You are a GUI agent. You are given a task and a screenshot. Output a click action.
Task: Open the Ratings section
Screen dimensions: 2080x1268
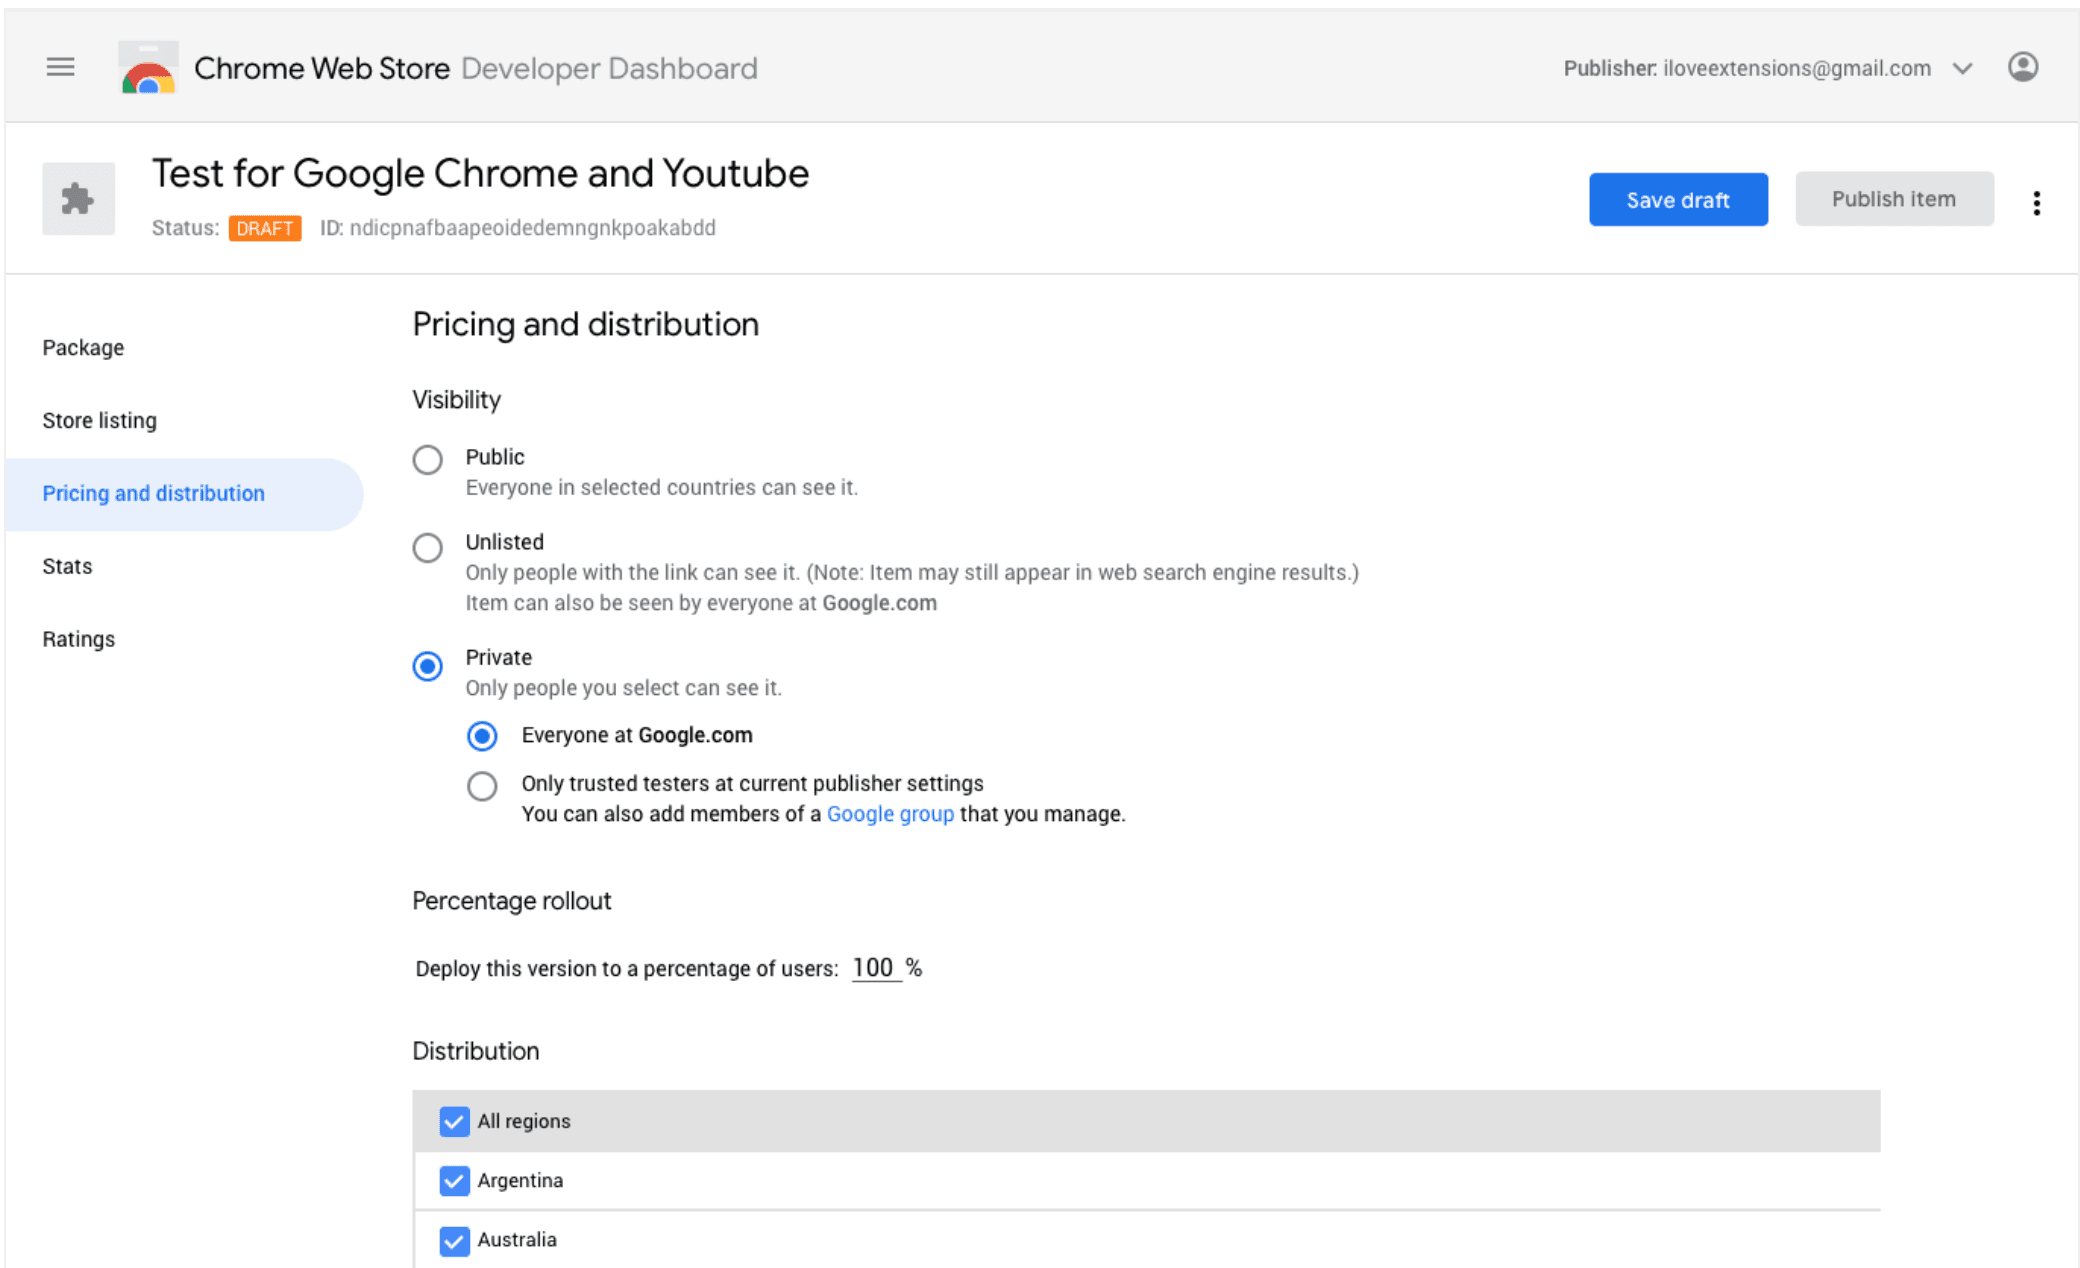coord(79,639)
